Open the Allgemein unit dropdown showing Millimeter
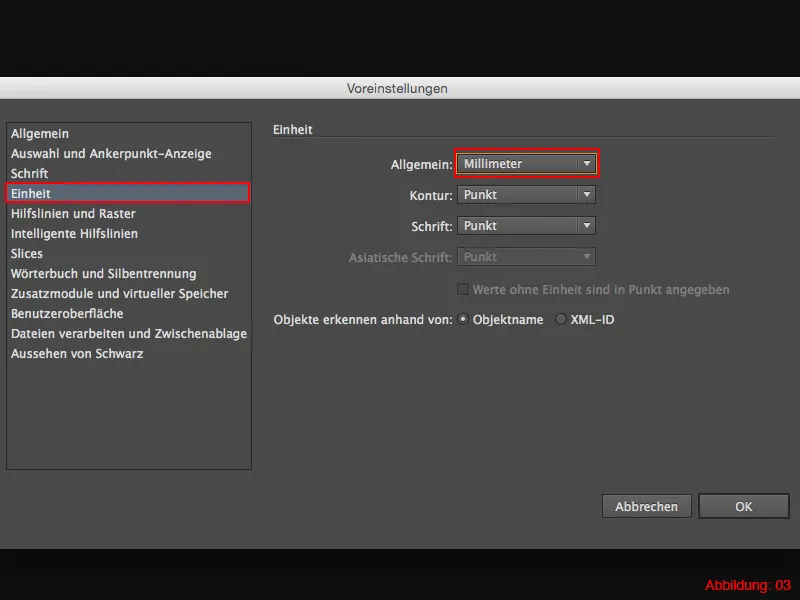This screenshot has height=600, width=800. 527,164
